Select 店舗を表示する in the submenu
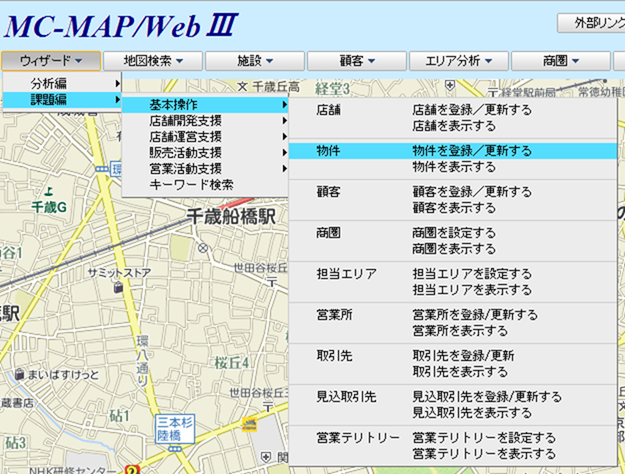 coord(454,125)
